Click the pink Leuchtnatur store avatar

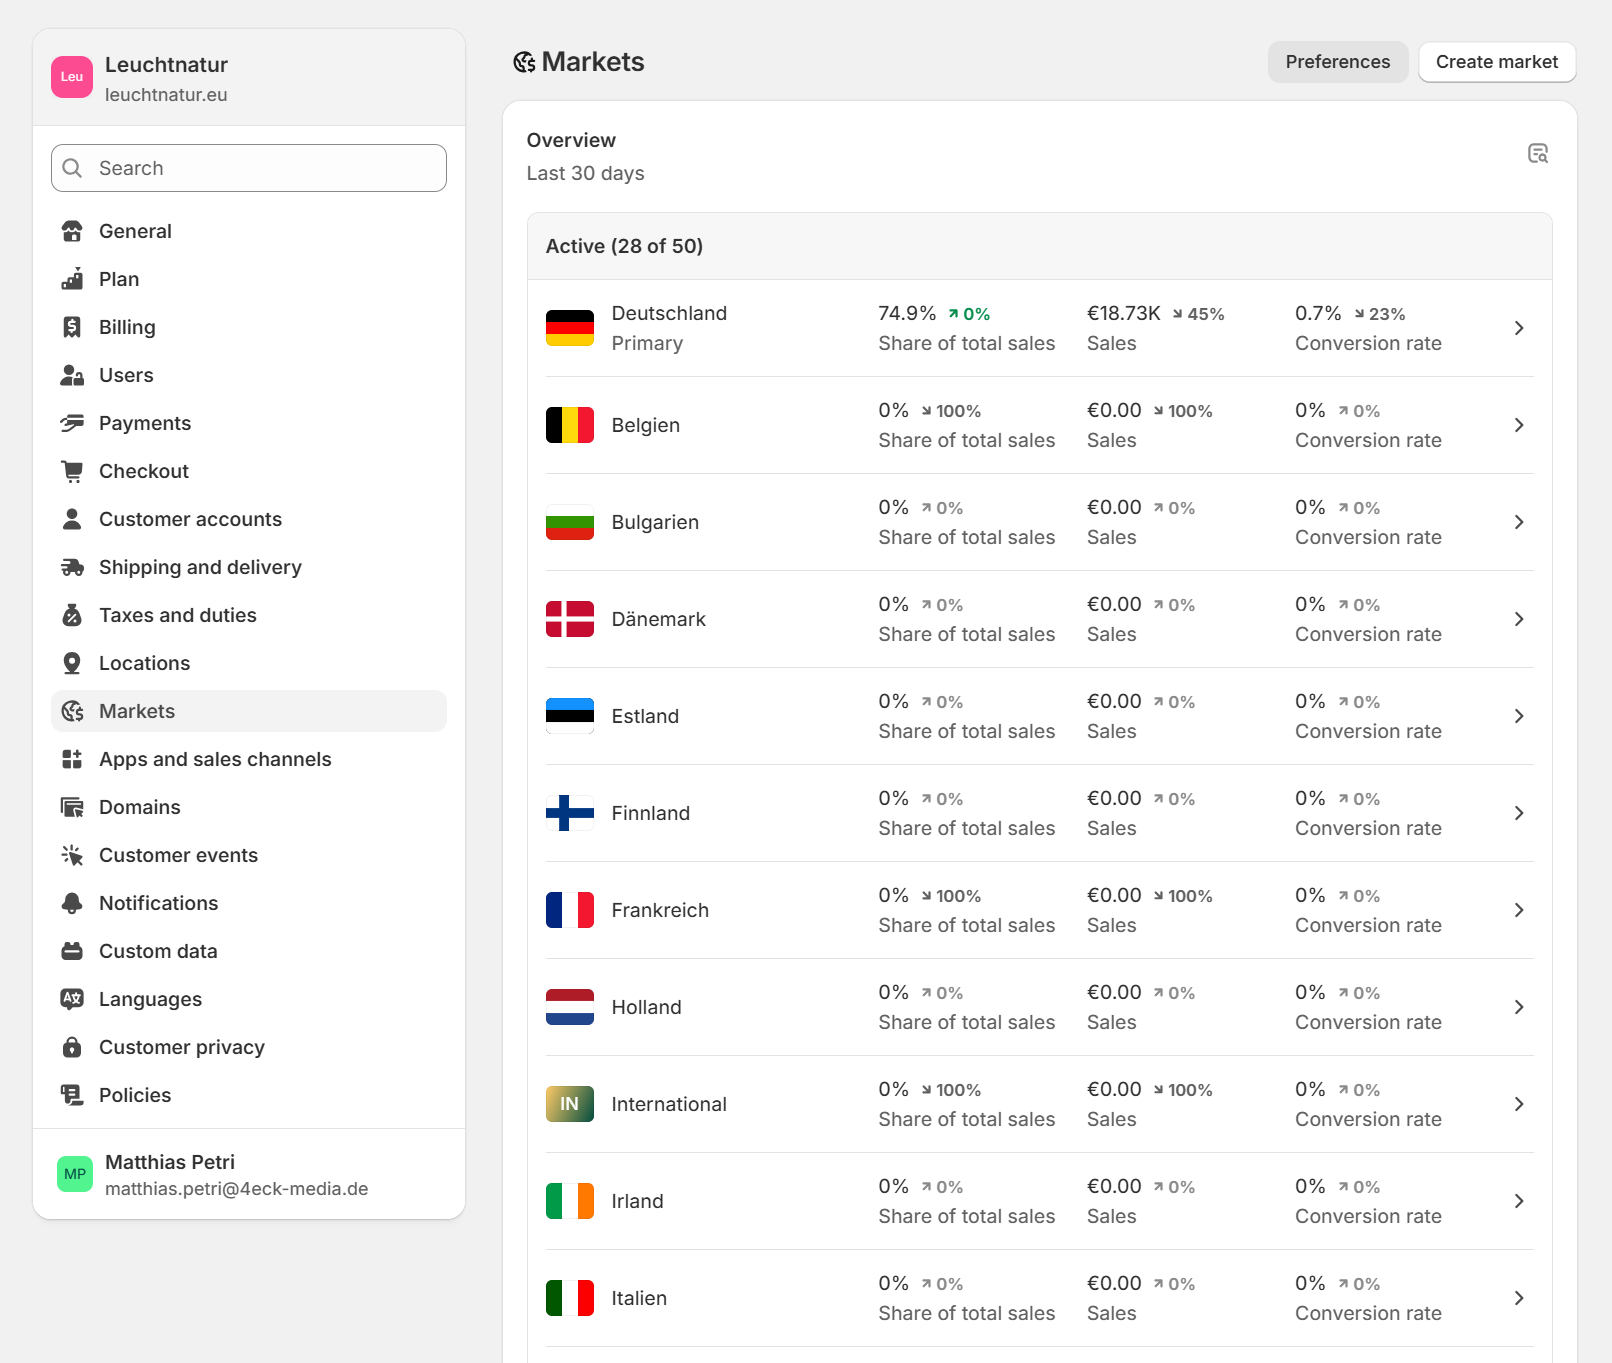click(71, 77)
